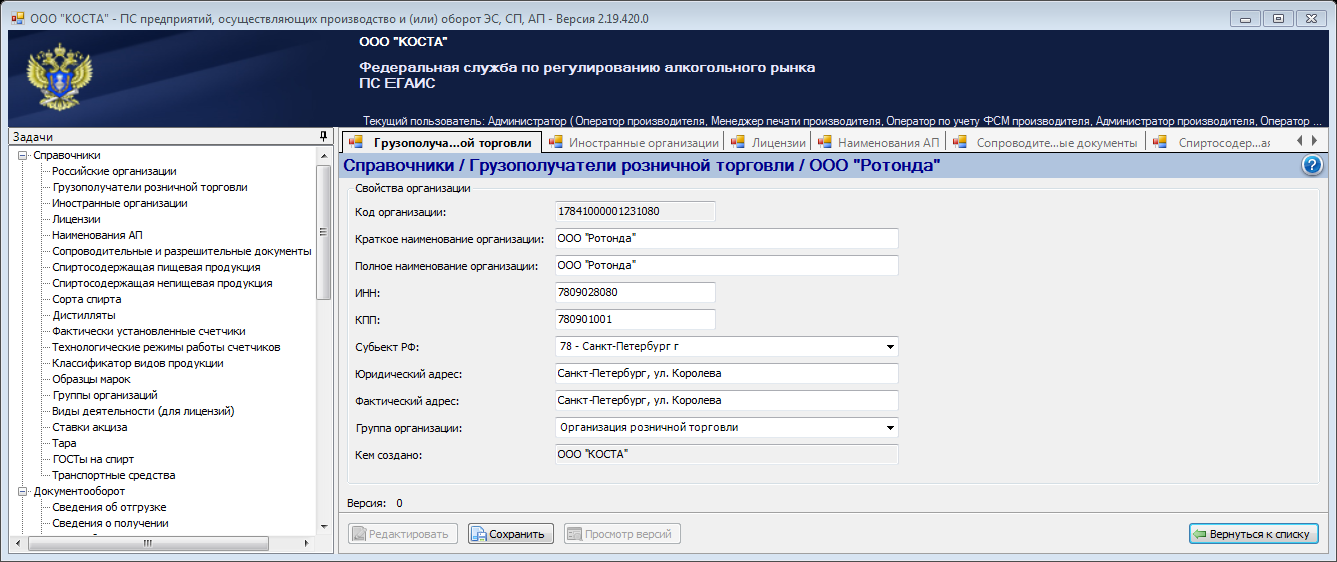
Task: Open Лицензии in the tree
Action: click(x=76, y=219)
